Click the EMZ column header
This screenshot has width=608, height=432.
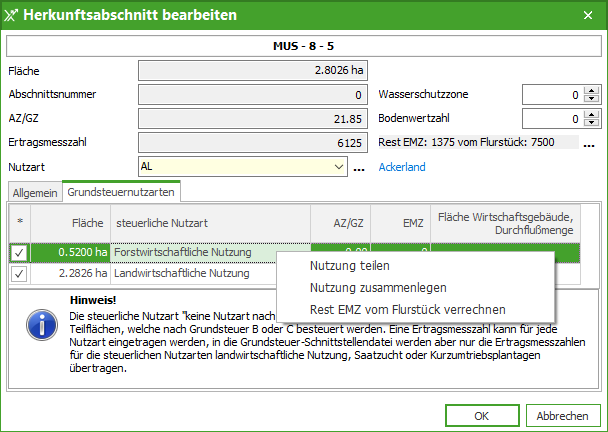click(x=401, y=223)
